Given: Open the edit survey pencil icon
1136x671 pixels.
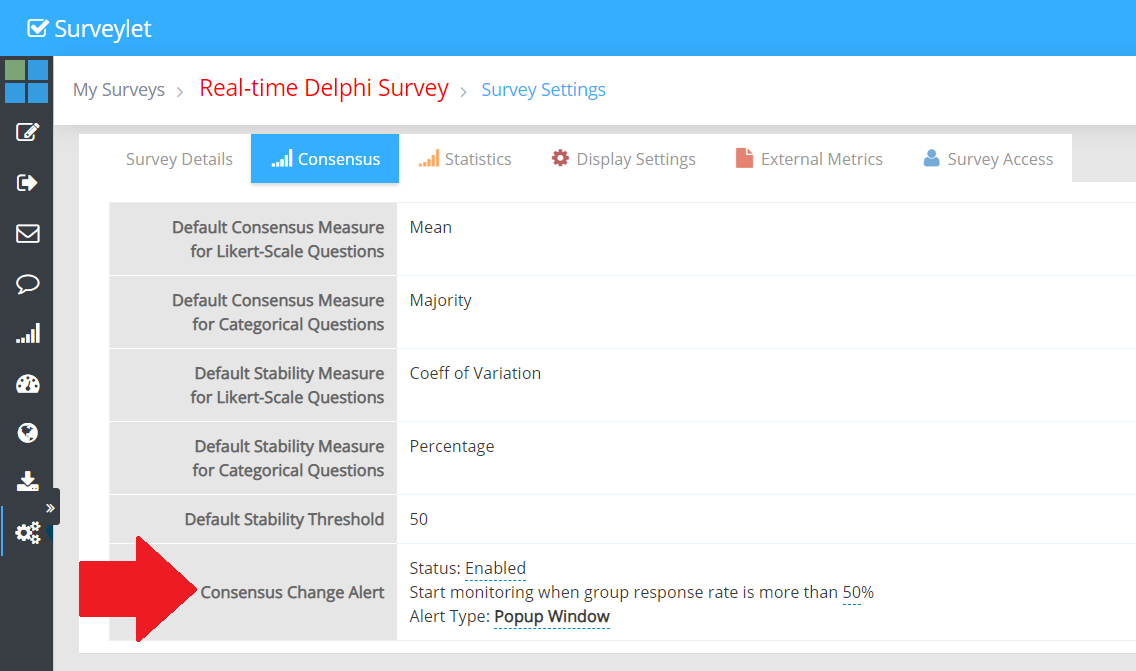Looking at the screenshot, I should [27, 132].
